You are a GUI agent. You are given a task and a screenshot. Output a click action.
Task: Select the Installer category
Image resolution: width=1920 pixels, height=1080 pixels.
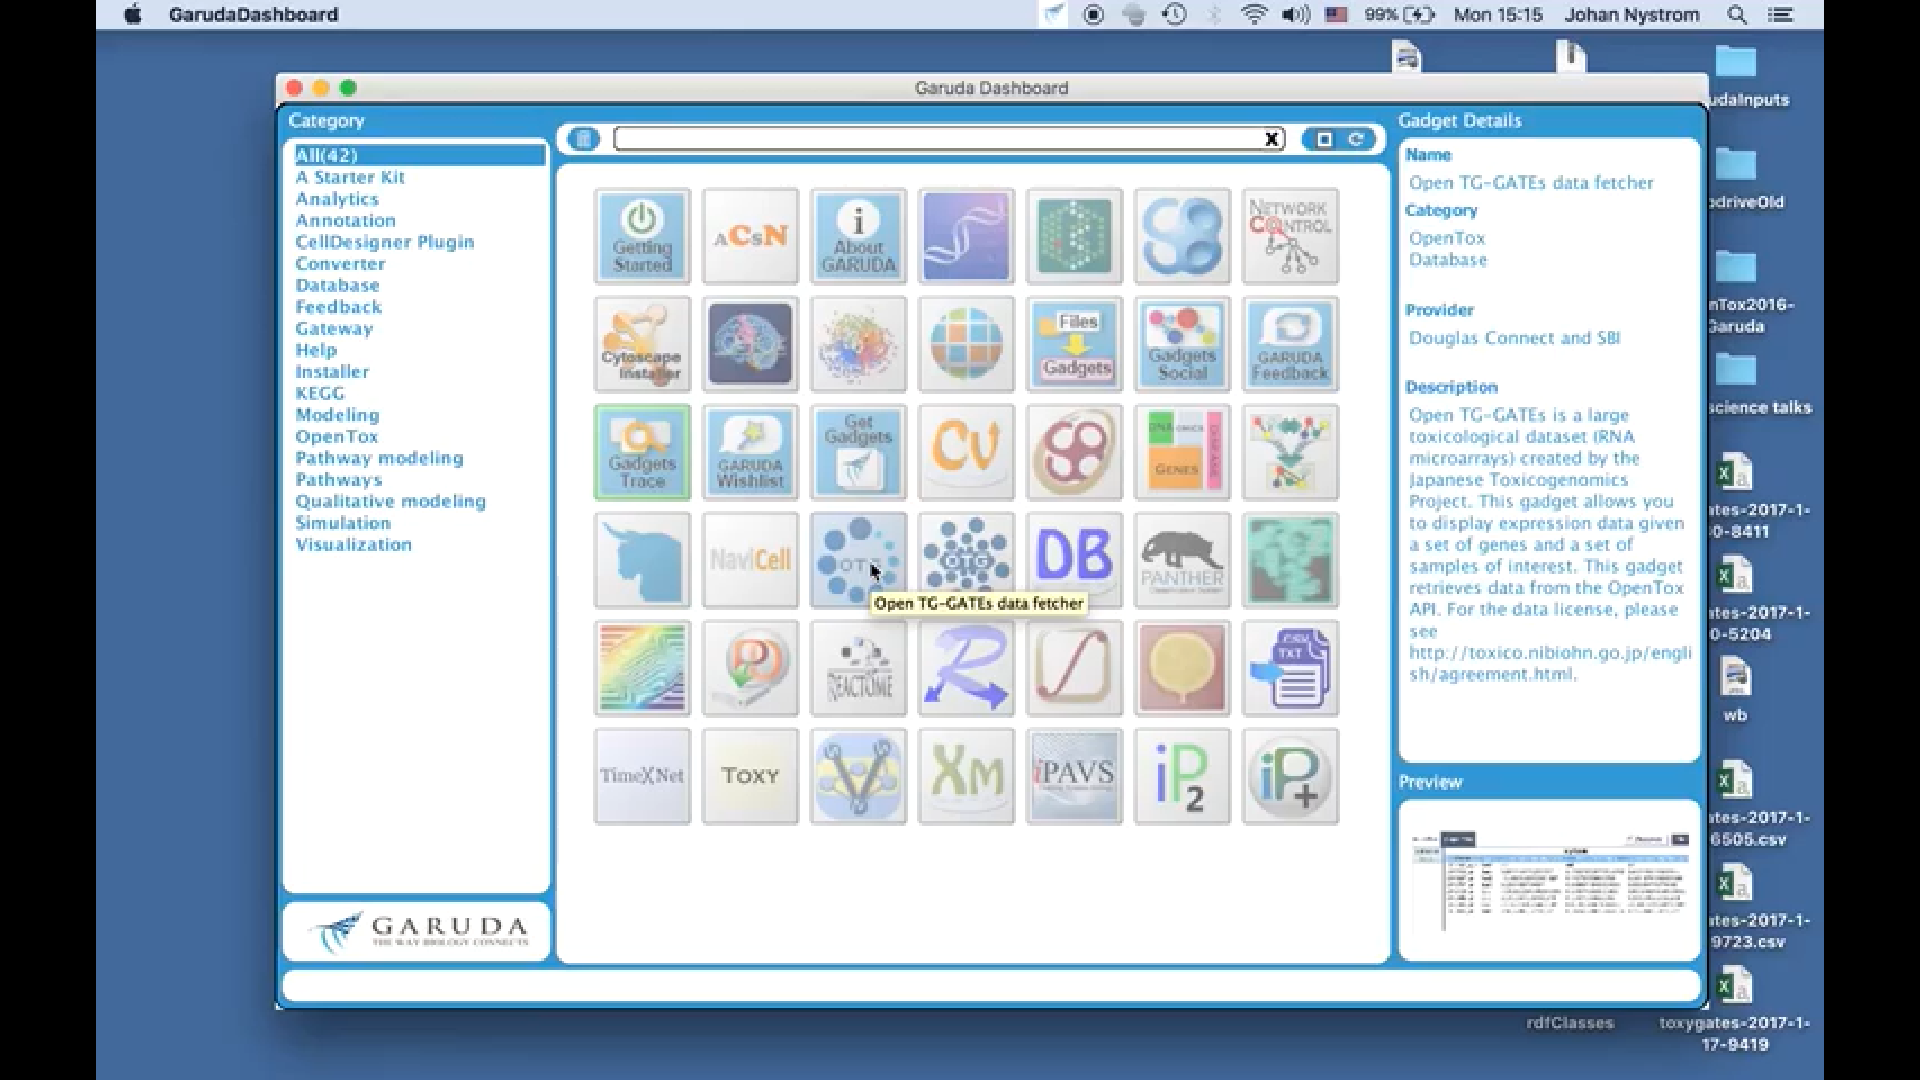[x=332, y=372]
